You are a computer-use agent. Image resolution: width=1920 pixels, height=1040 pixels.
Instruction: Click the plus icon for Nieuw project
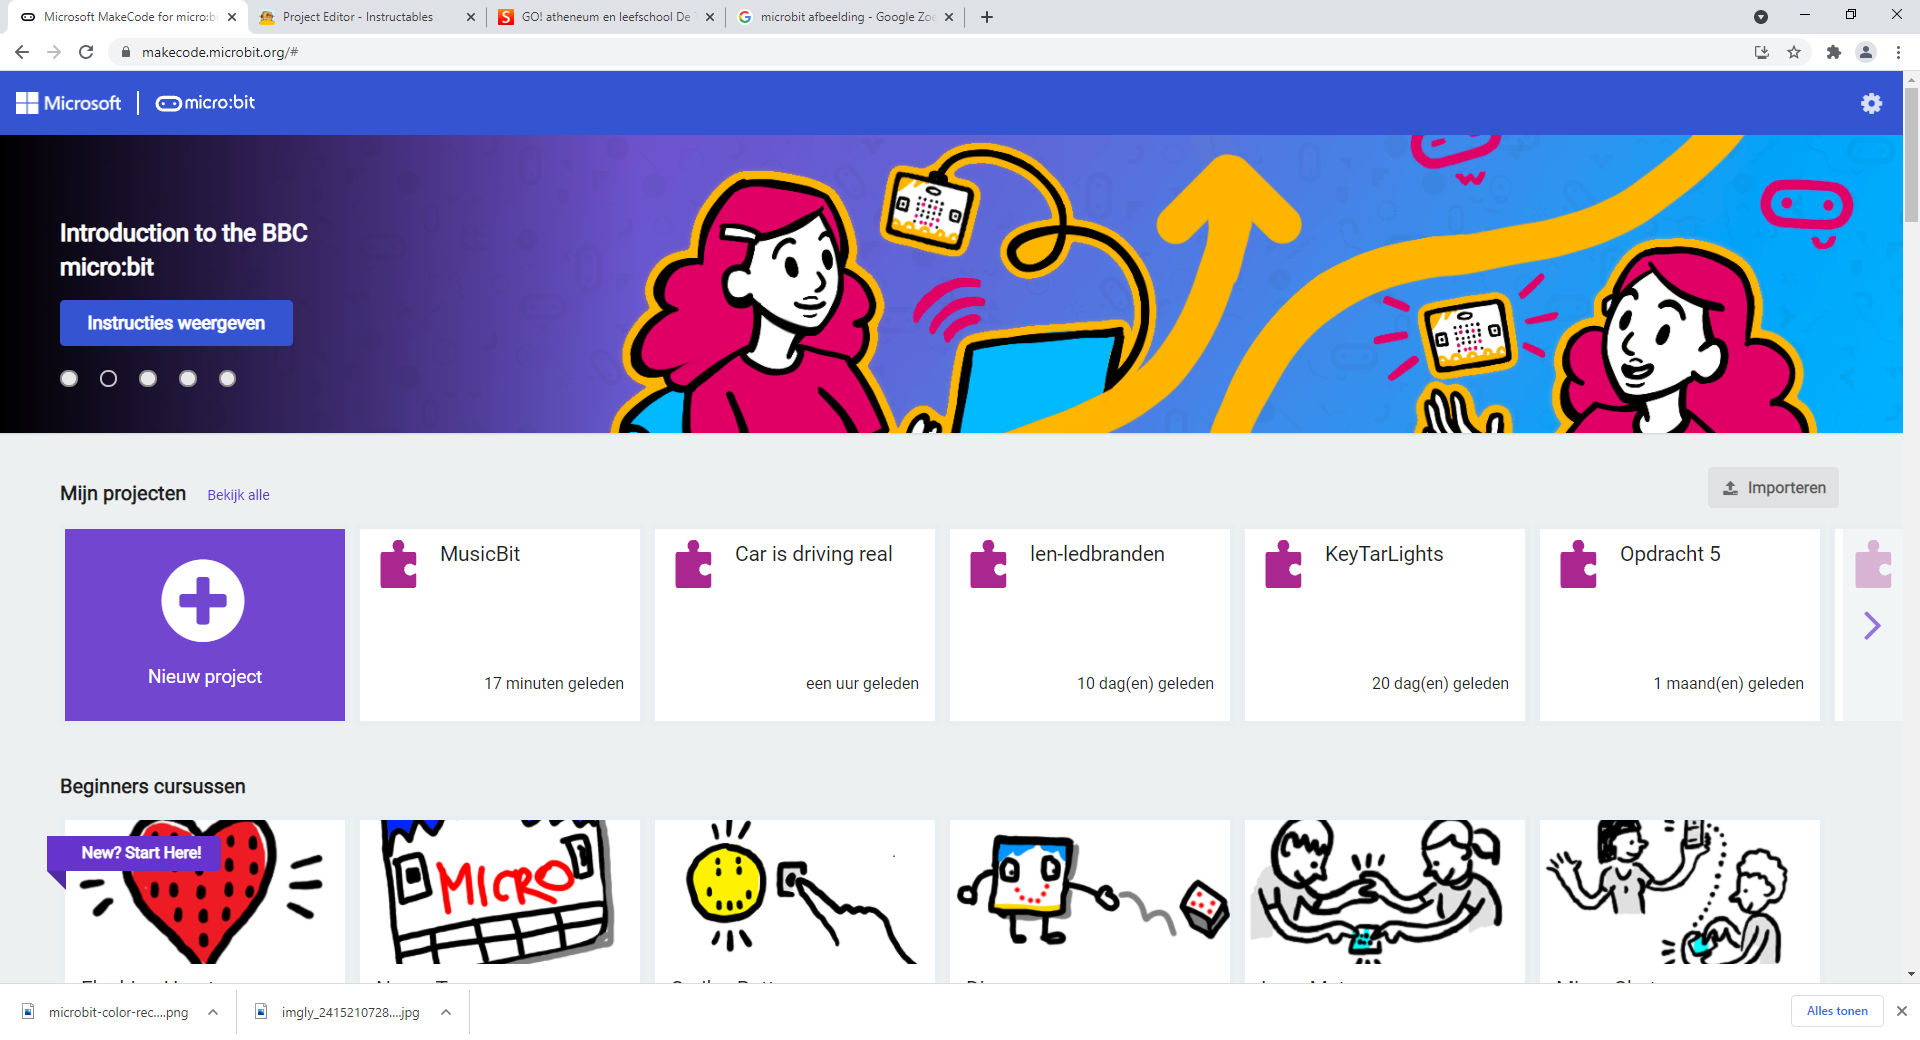pos(203,600)
